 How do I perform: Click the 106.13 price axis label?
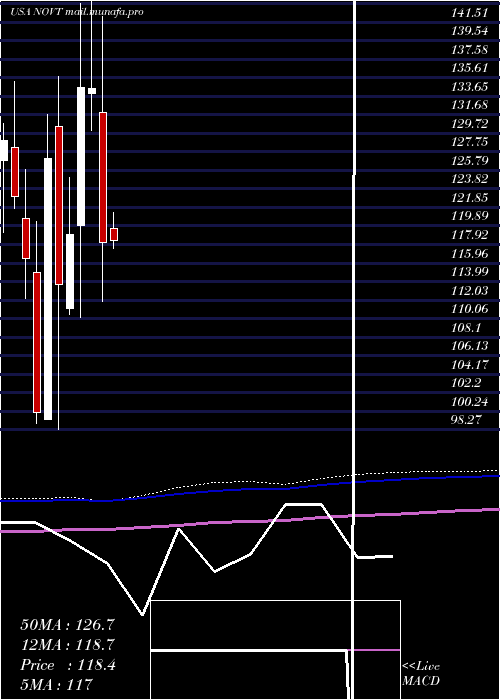click(x=470, y=346)
